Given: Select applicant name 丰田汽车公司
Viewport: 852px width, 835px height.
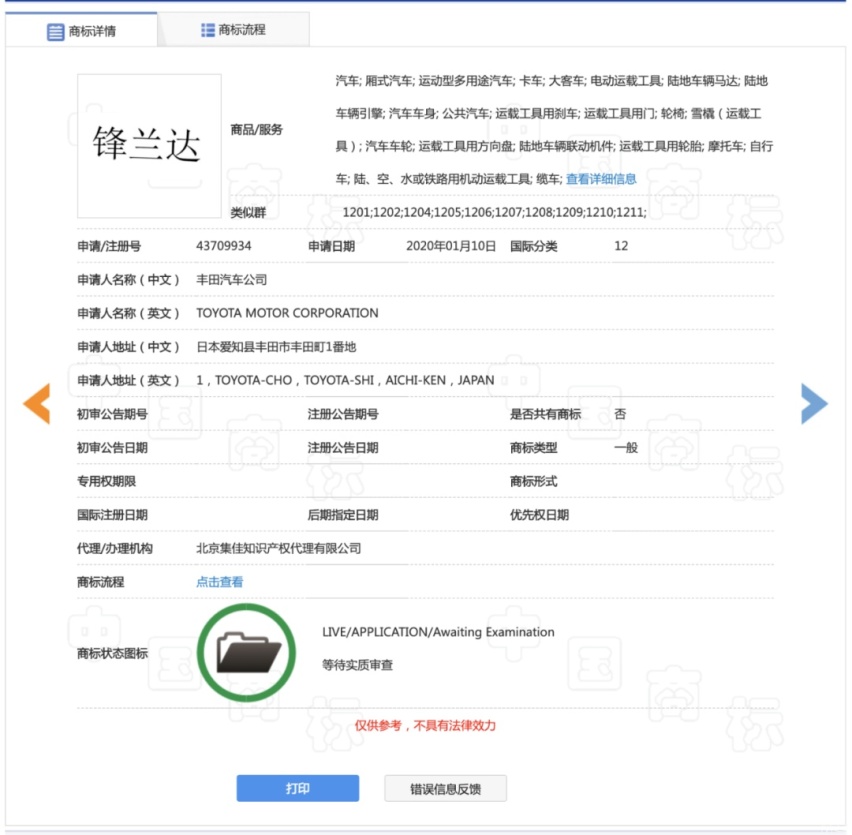Looking at the screenshot, I should tap(231, 280).
